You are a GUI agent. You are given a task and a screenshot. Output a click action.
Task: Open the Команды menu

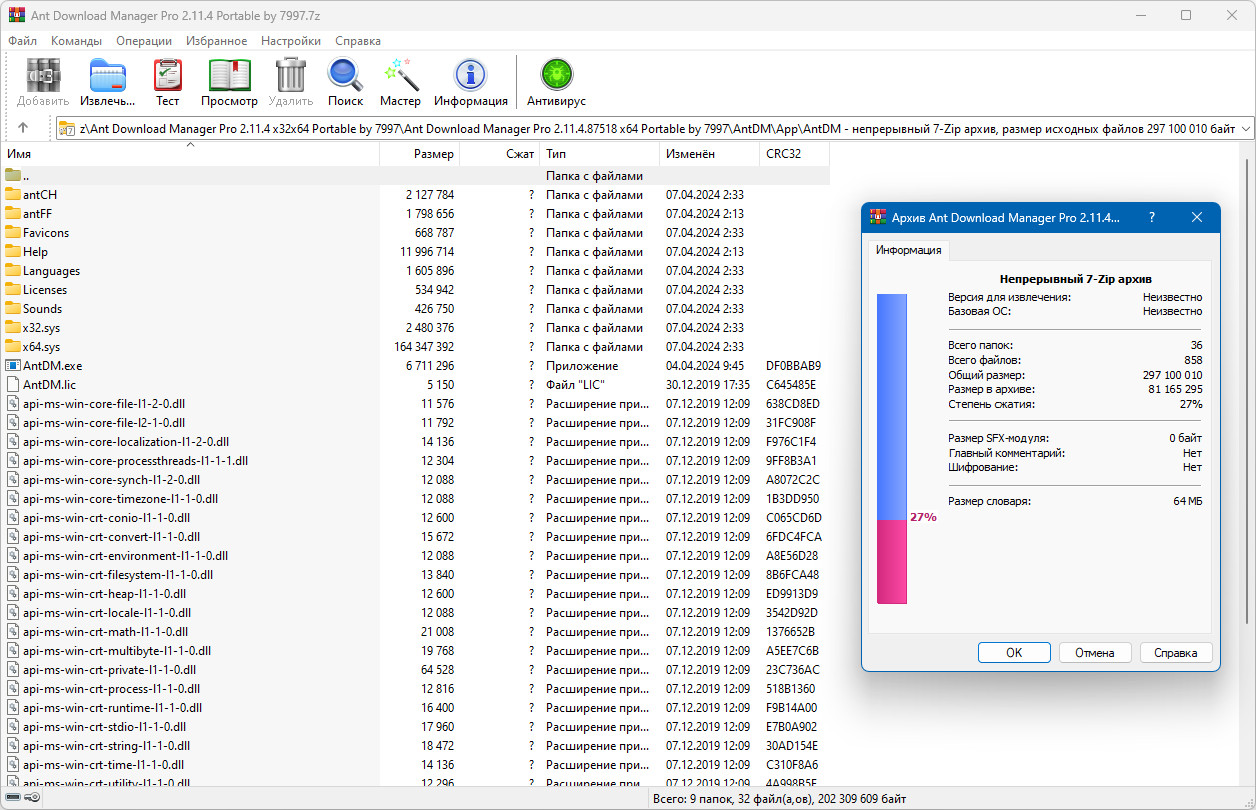pyautogui.click(x=76, y=41)
